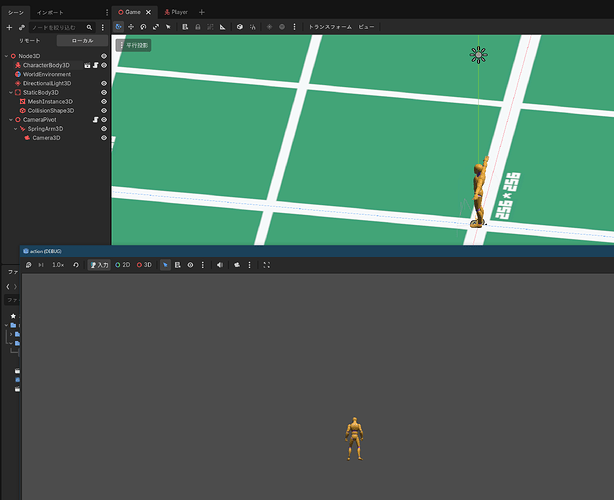The image size is (614, 500).
Task: Select the Move mode tool in viewport toolbar
Action: tap(131, 26)
